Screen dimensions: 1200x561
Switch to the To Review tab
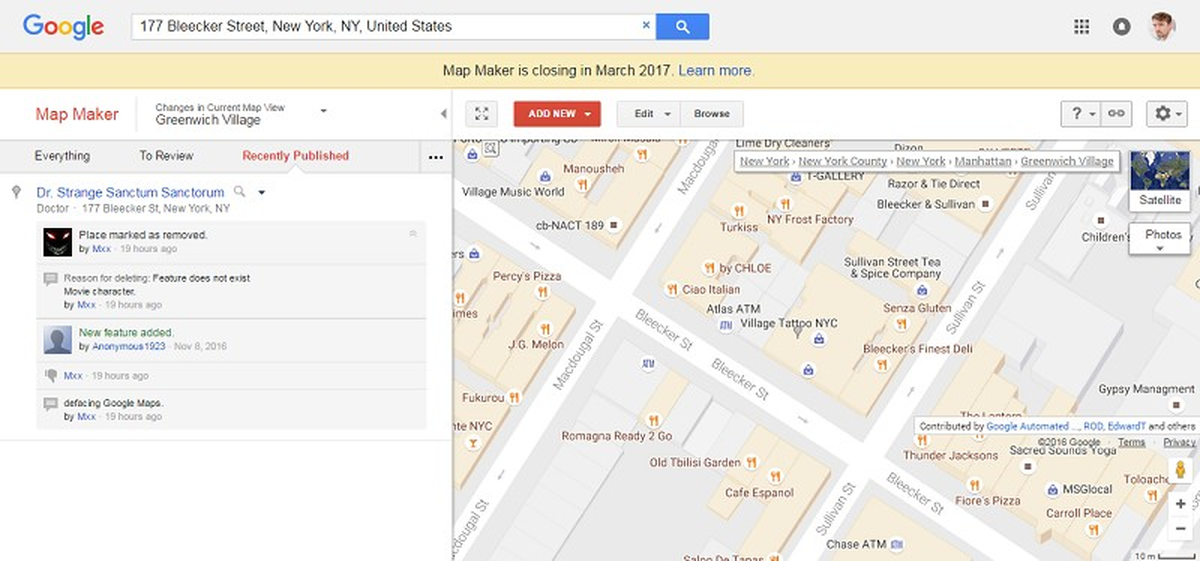coord(166,156)
